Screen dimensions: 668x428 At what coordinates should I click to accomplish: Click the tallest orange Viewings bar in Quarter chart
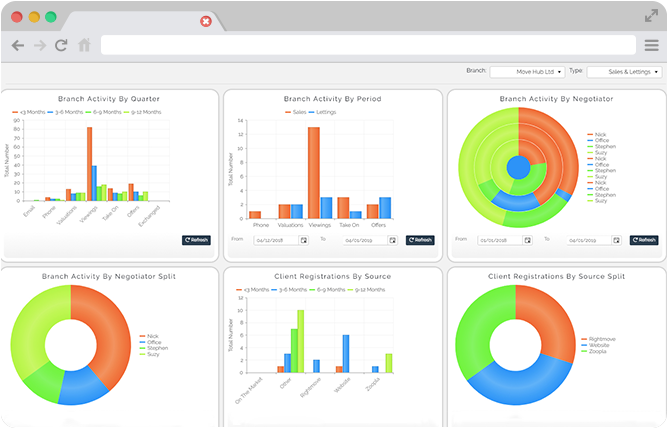coord(89,164)
